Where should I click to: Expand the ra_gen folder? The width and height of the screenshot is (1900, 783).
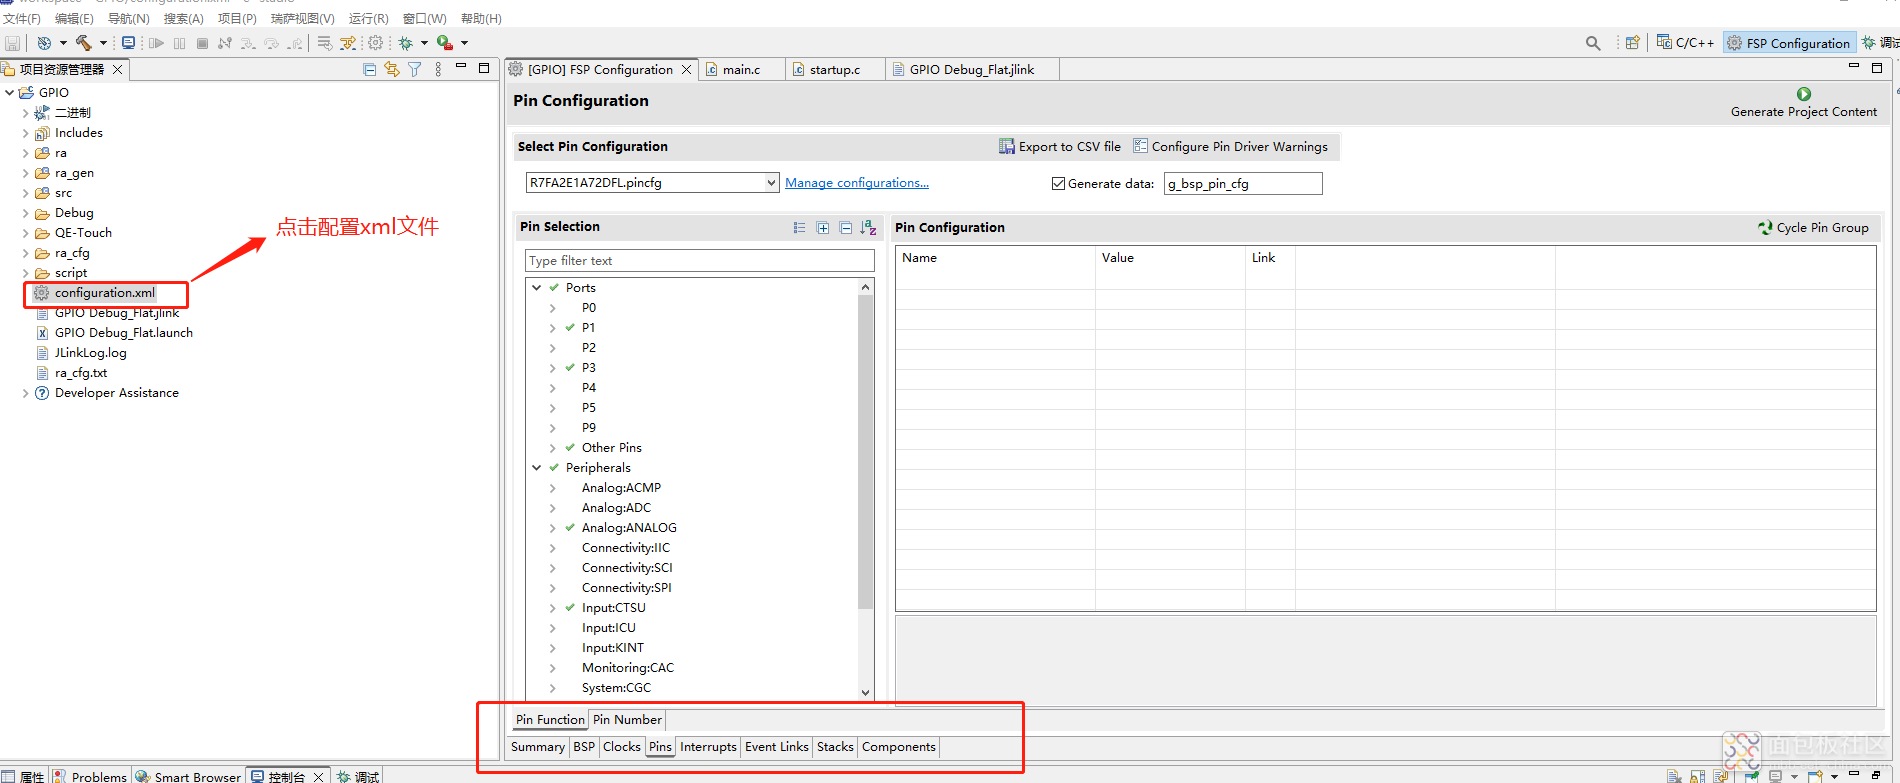pos(25,173)
